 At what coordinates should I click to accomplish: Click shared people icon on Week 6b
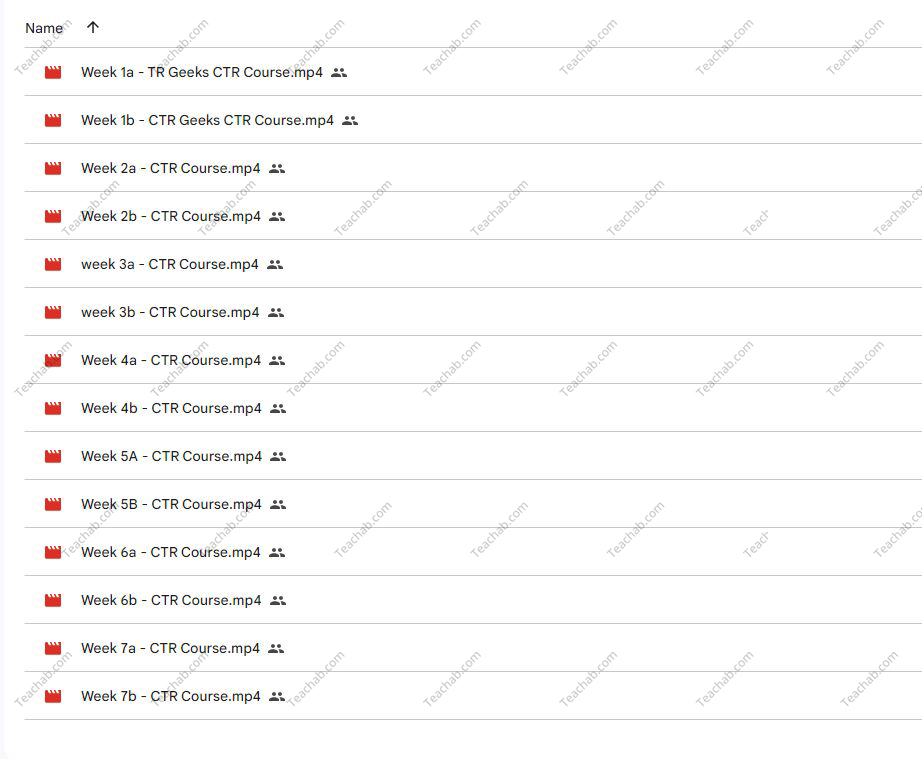[277, 600]
